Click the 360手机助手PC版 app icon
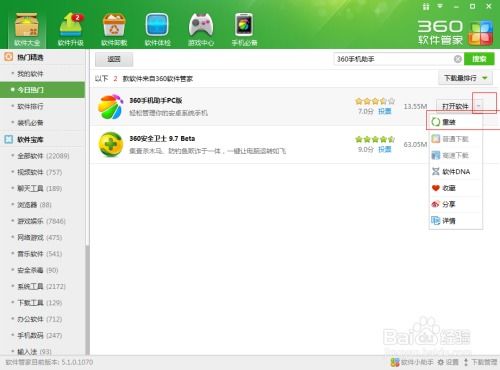Screen dimensions: 500x370 111,107
